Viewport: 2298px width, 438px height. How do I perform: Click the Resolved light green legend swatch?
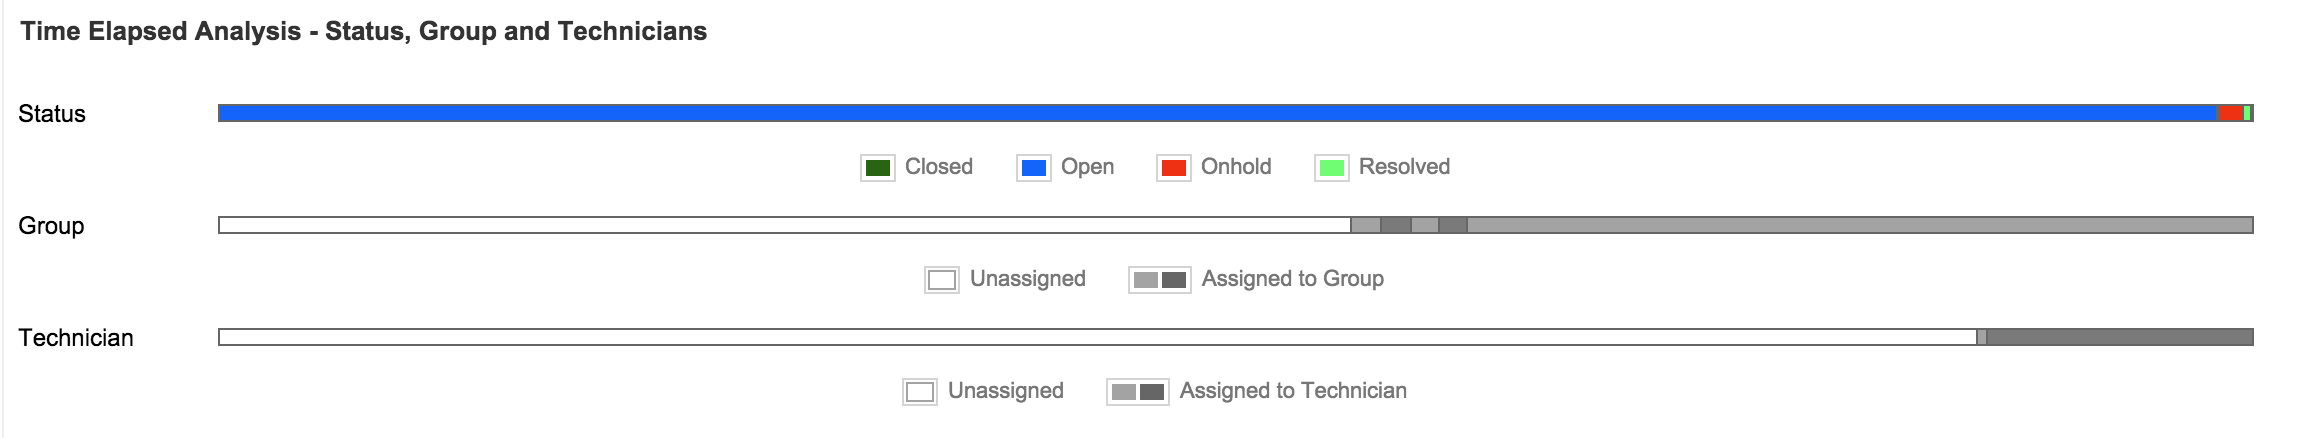point(1332,168)
